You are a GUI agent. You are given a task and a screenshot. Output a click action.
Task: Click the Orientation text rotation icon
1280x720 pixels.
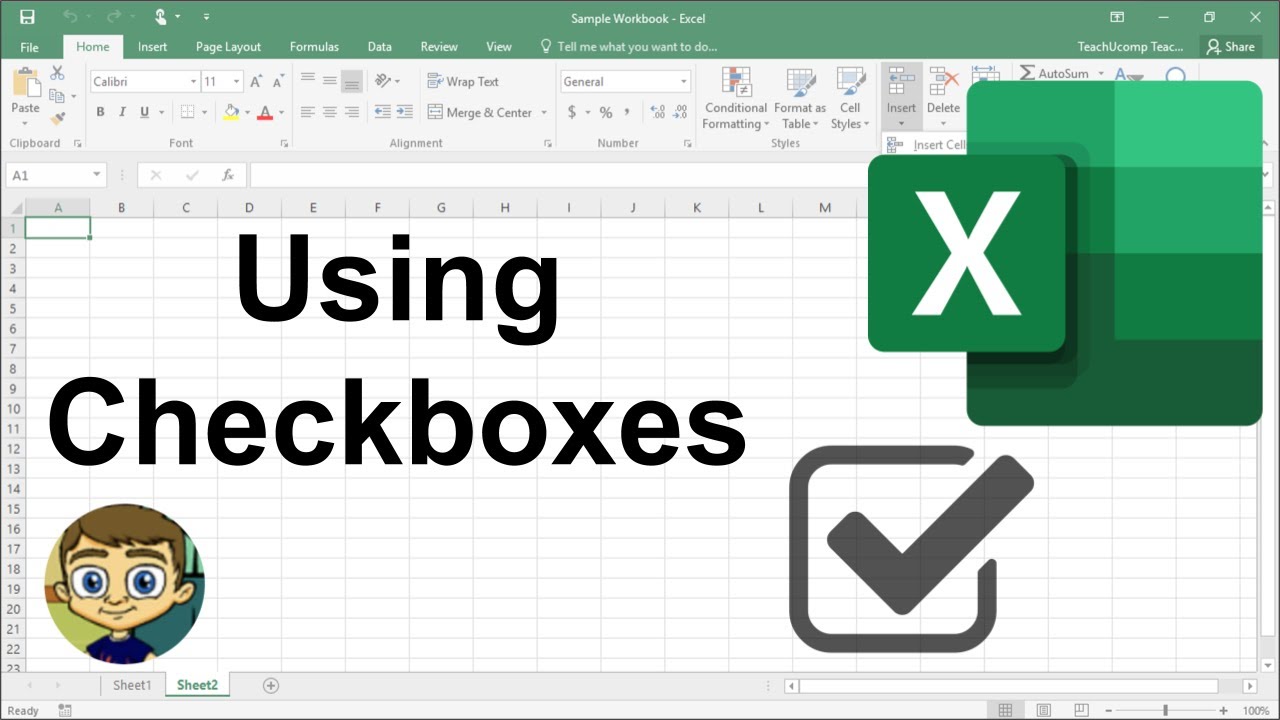tap(383, 81)
